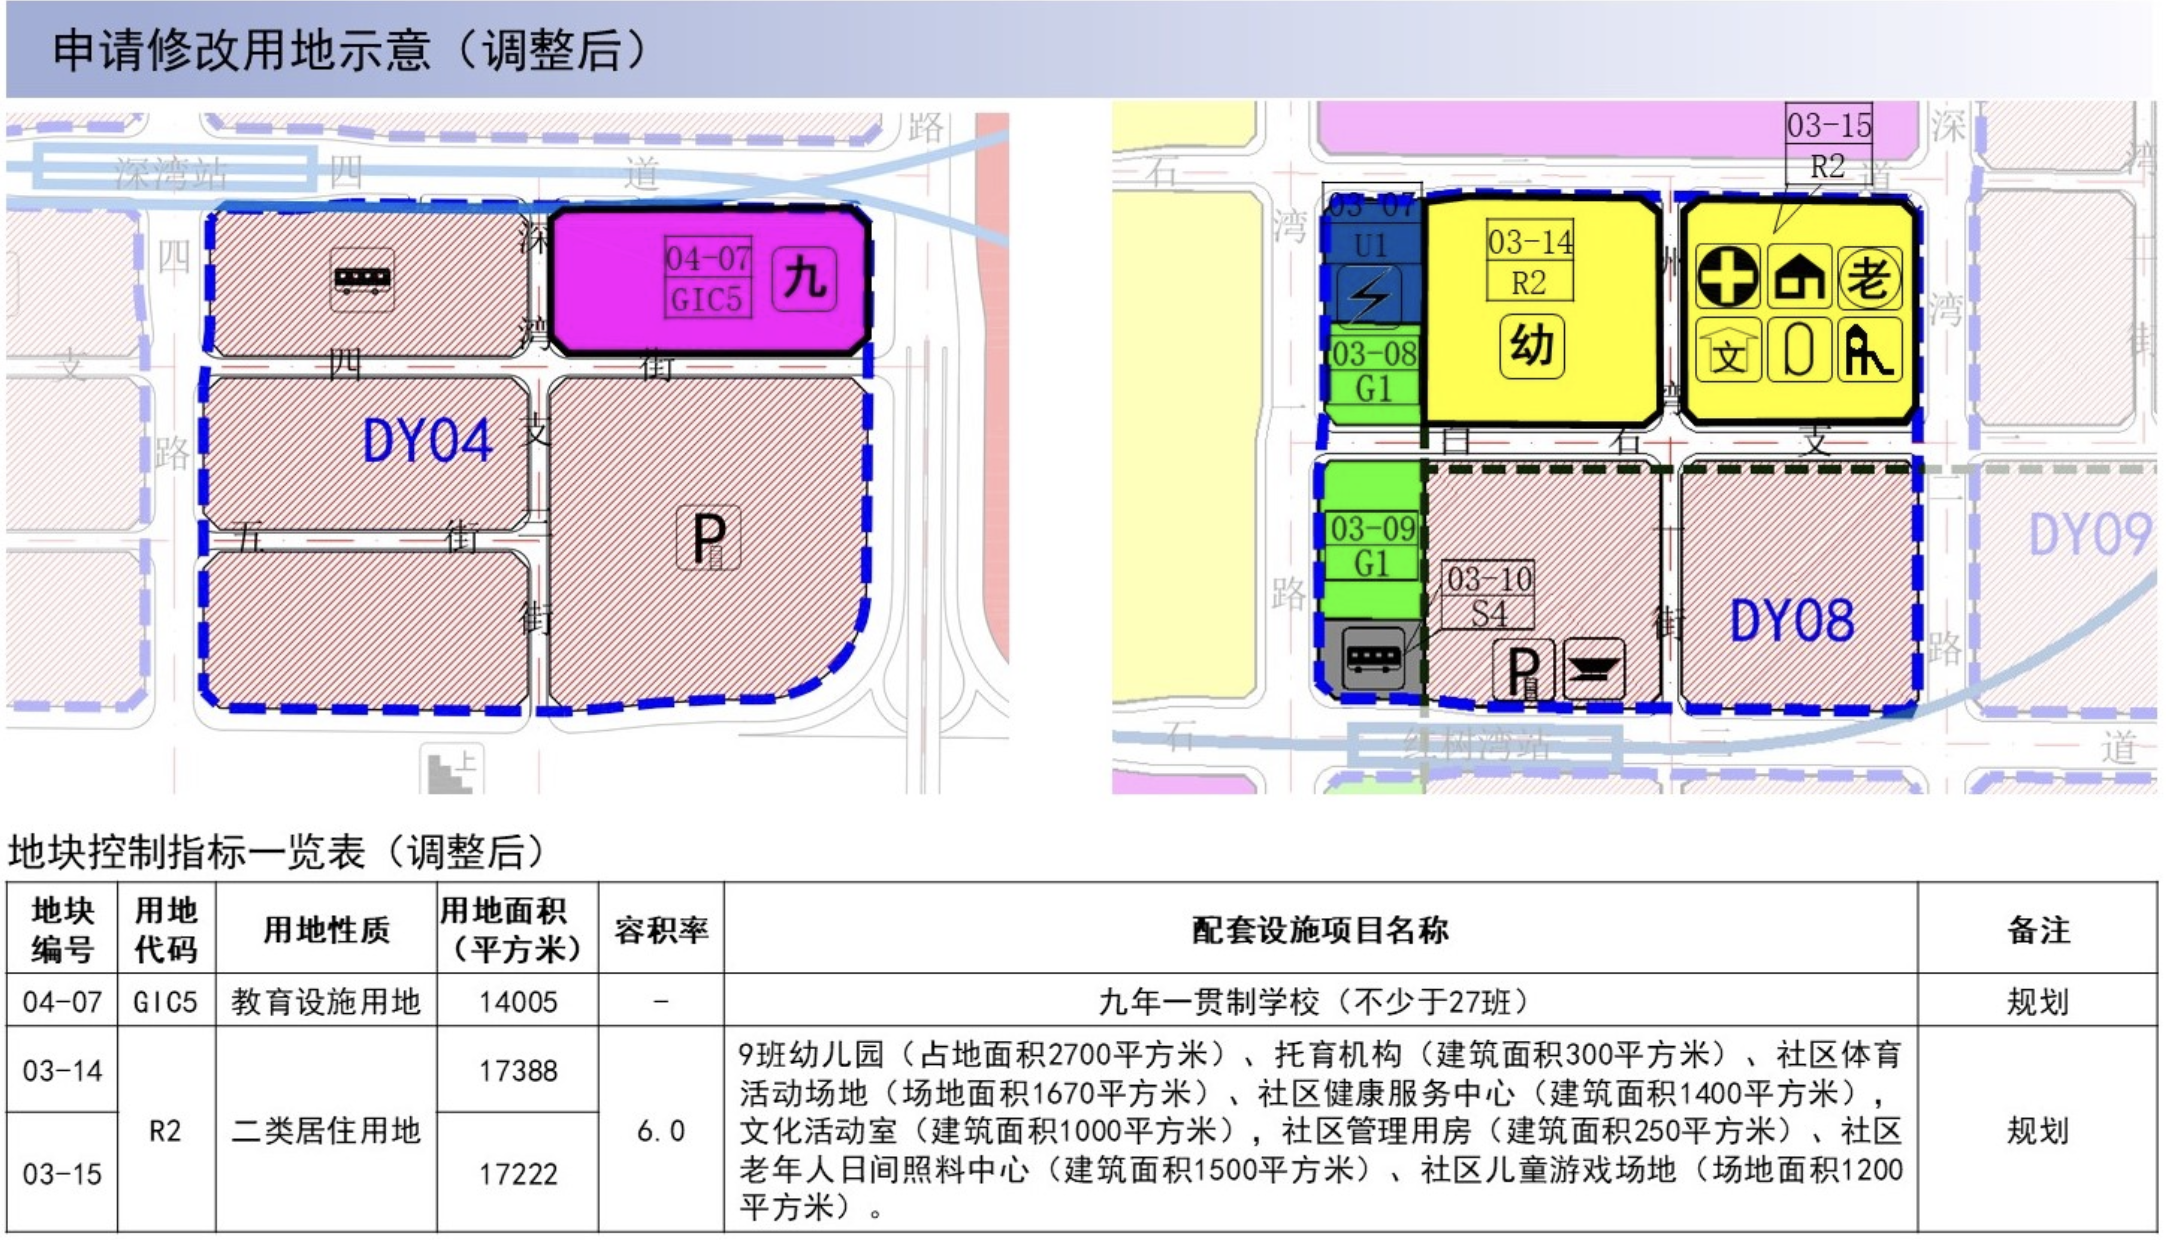Click the 文 cultural activity icon
2166x1240 pixels.
coord(1728,351)
